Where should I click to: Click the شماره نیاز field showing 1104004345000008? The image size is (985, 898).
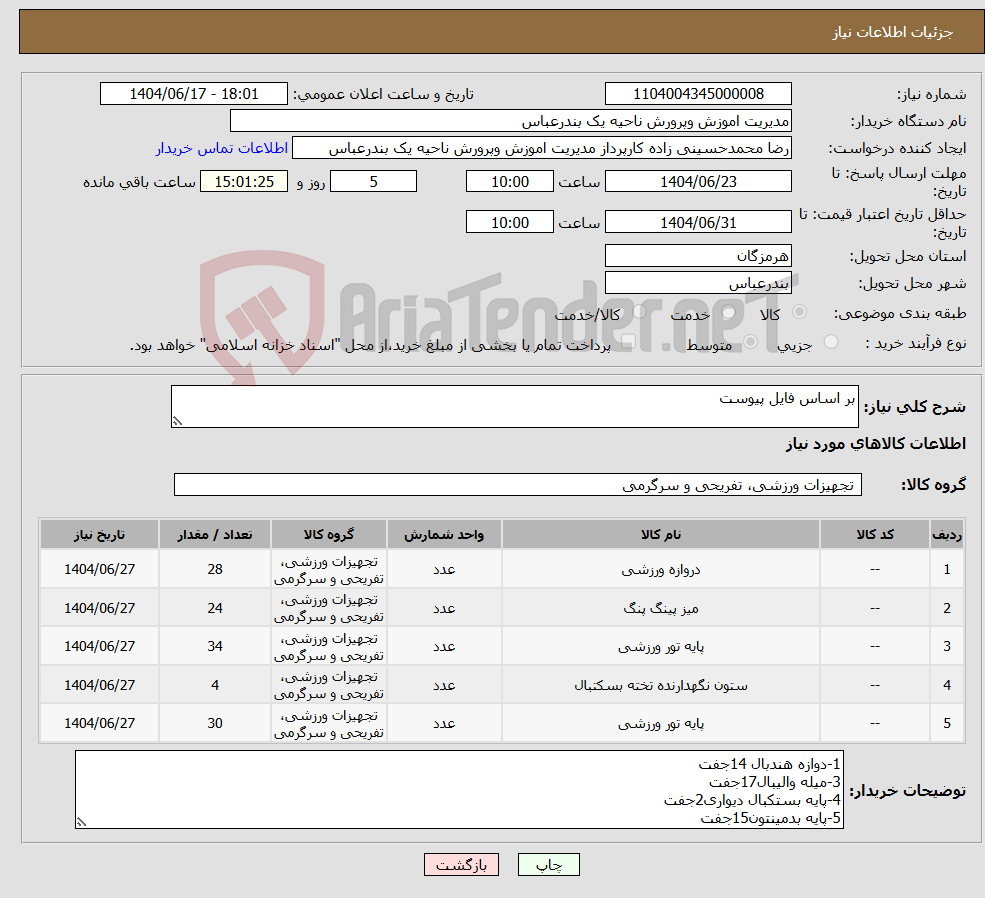point(698,93)
